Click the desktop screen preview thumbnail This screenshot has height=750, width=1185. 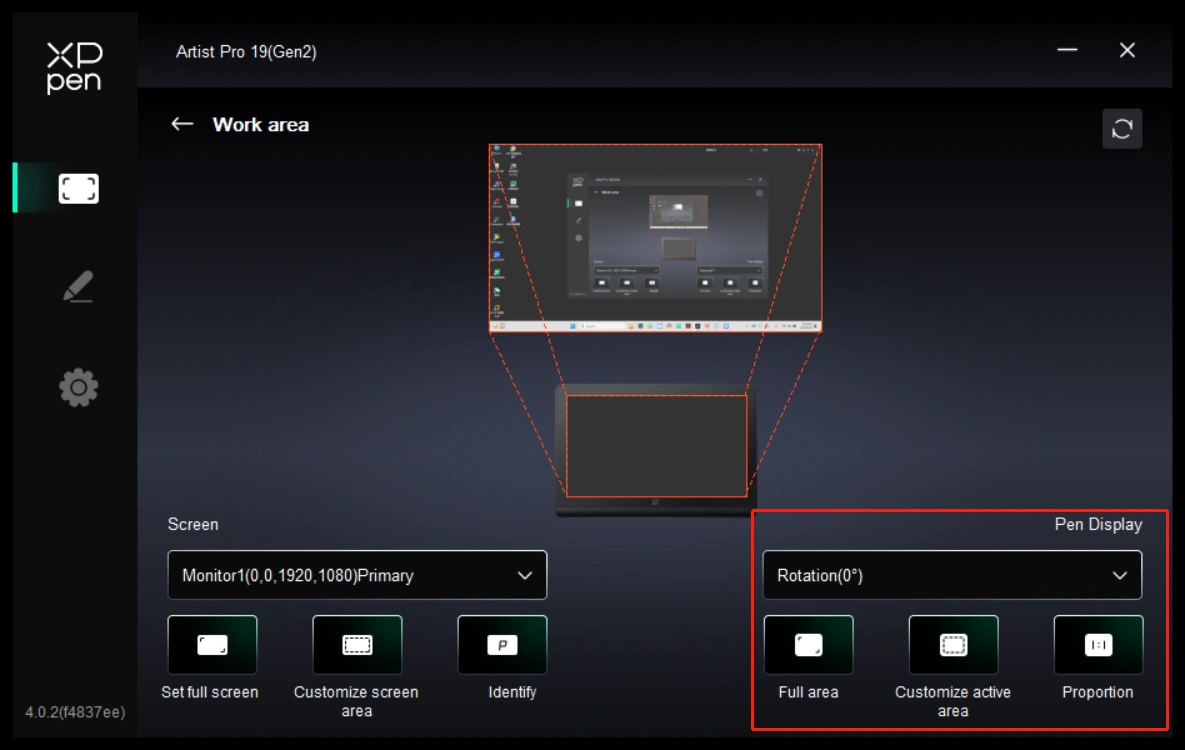click(655, 238)
